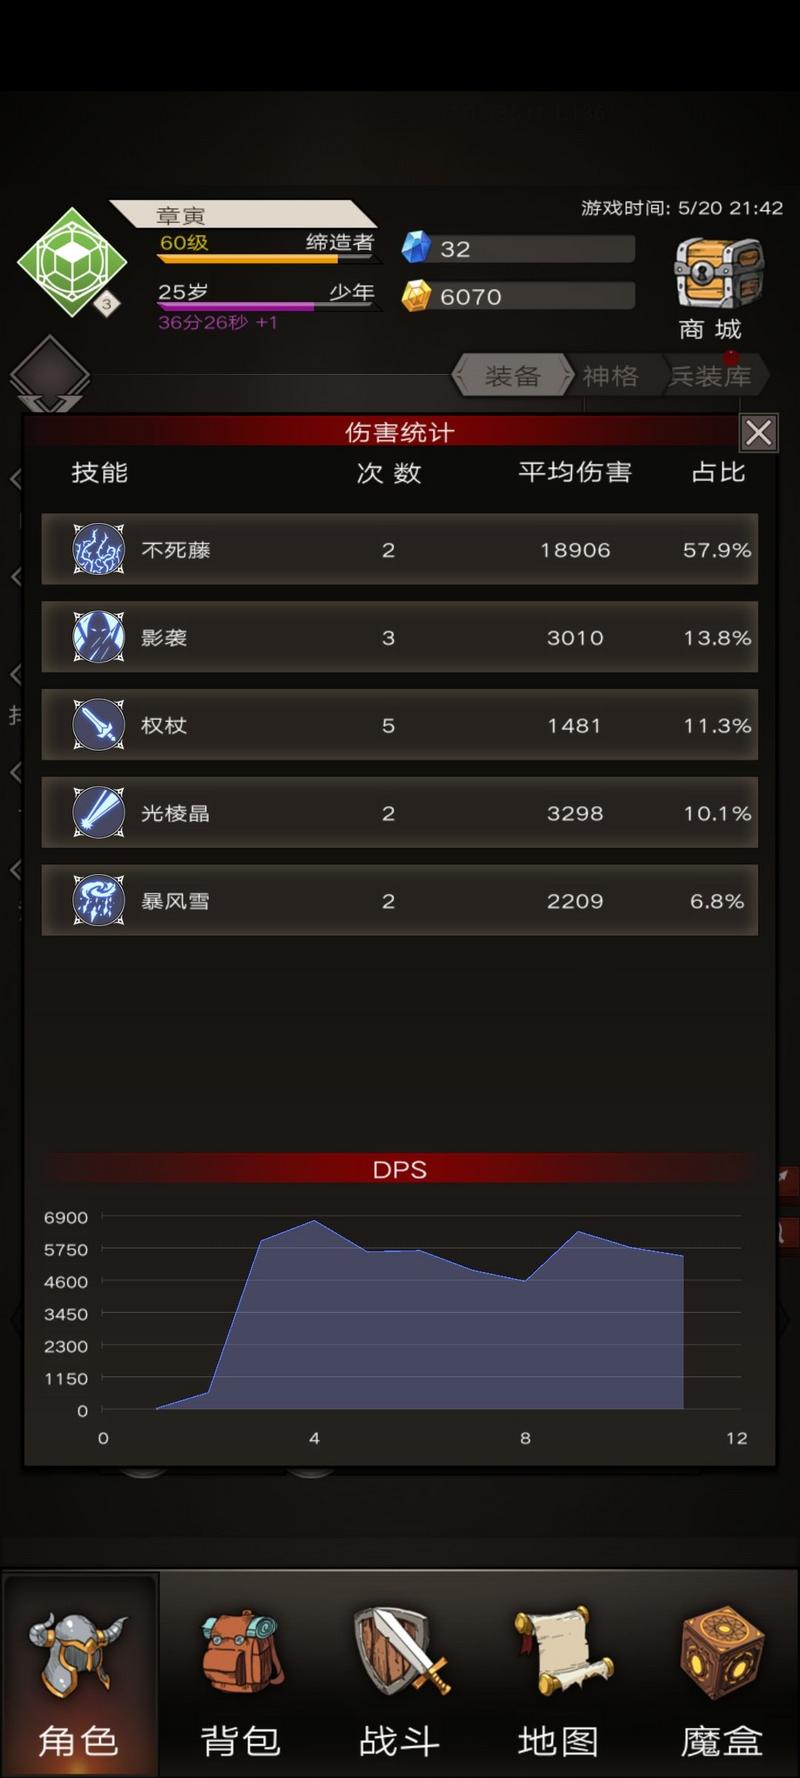Switch to the 装备 tab
This screenshot has height=1778, width=800.
coord(512,376)
